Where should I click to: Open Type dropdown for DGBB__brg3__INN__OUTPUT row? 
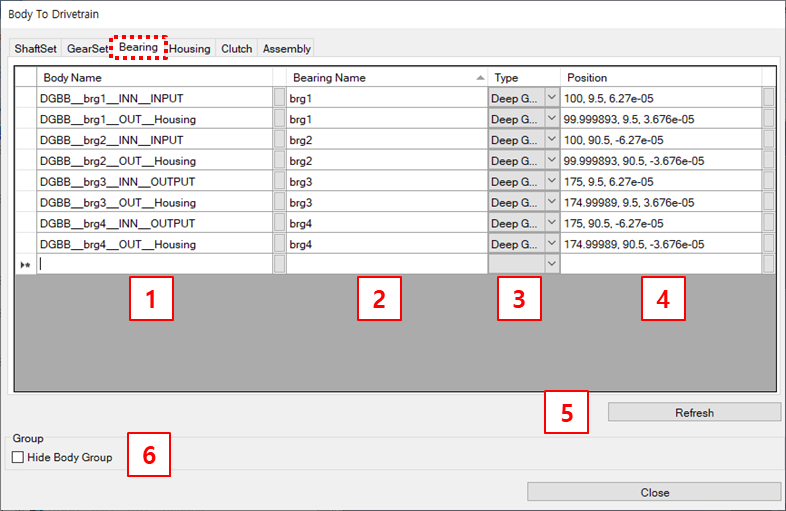coord(552,181)
